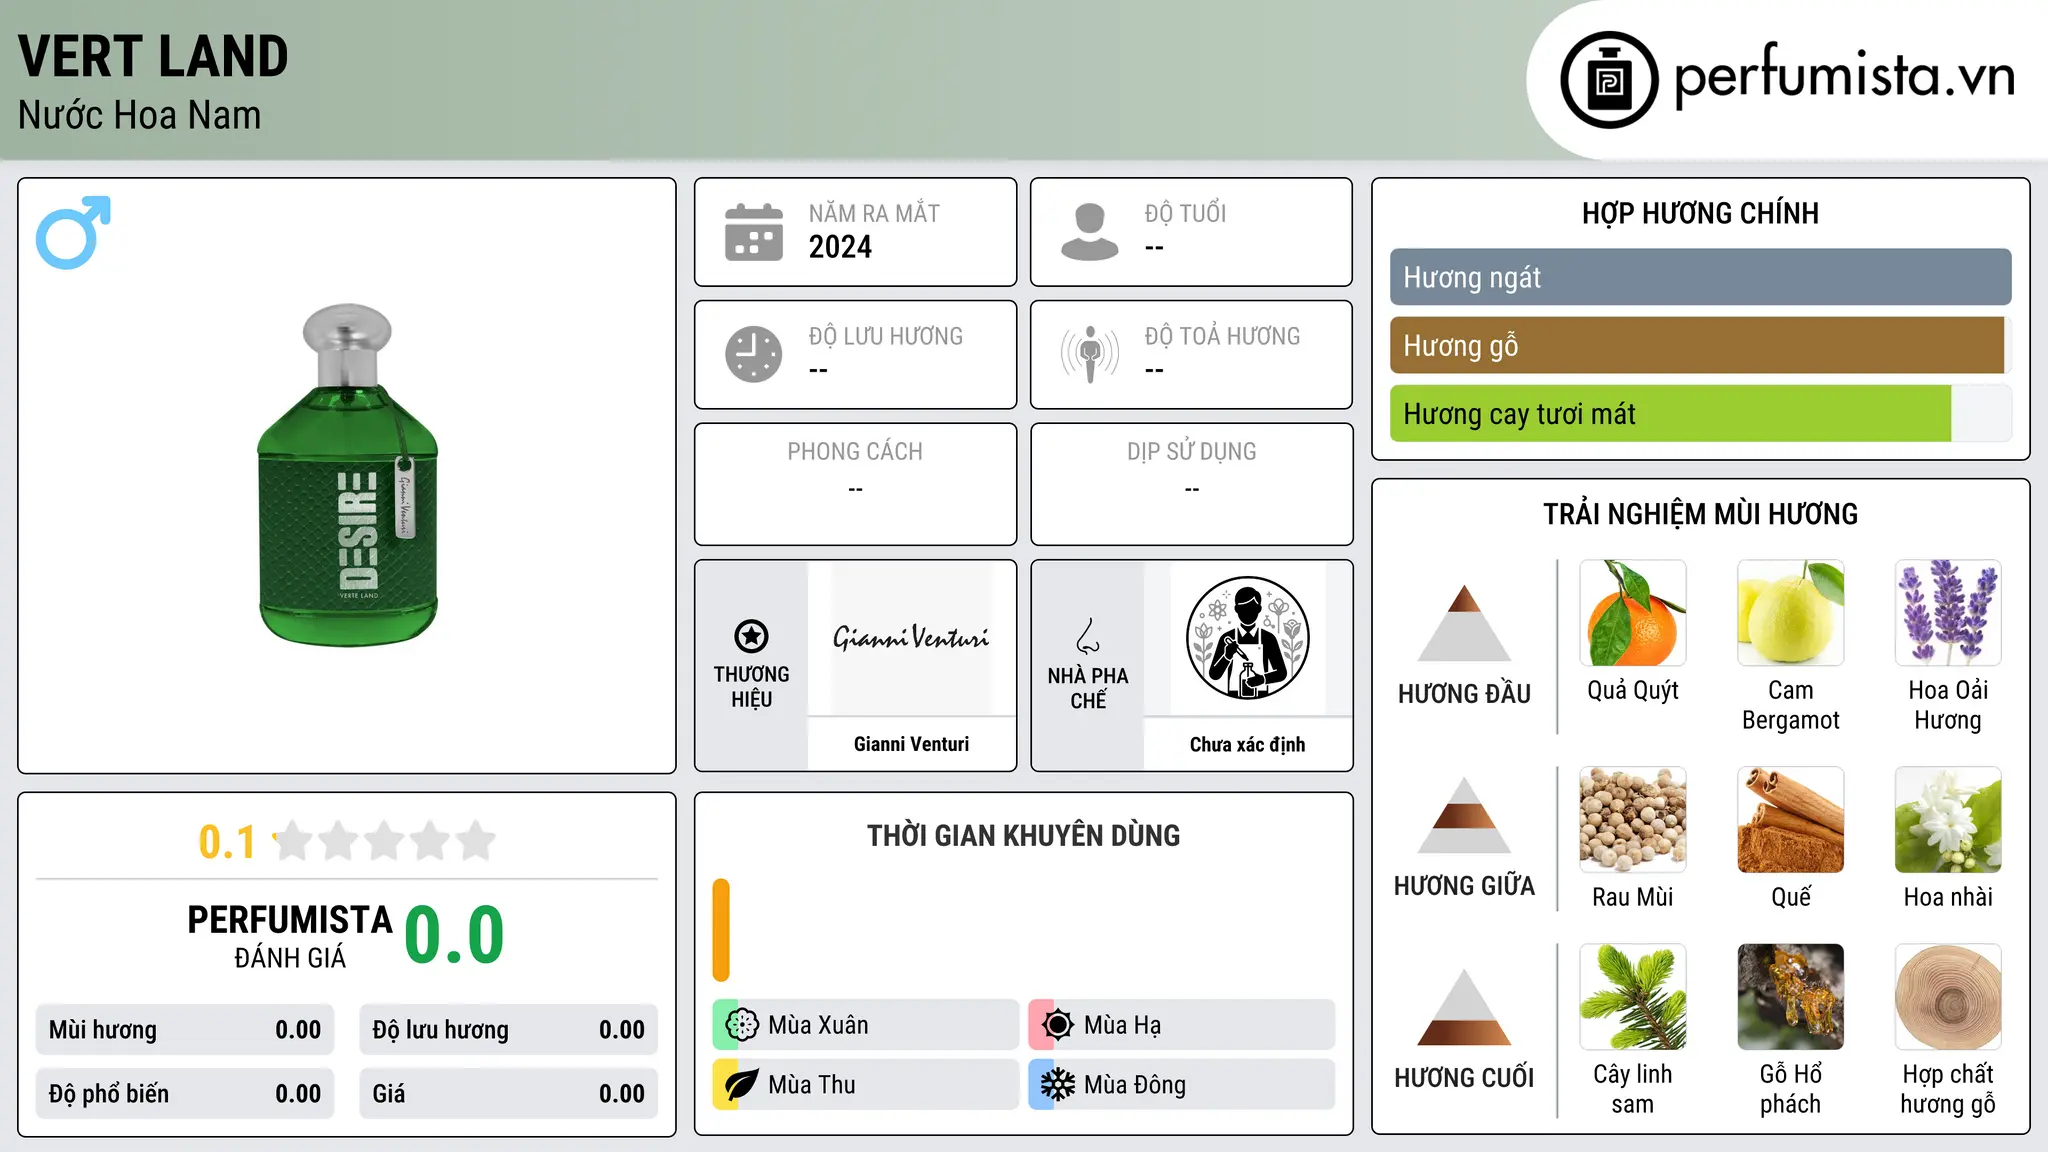This screenshot has height=1152, width=2048.
Task: Click the Hương cuối pyramid icon
Action: (1464, 1007)
